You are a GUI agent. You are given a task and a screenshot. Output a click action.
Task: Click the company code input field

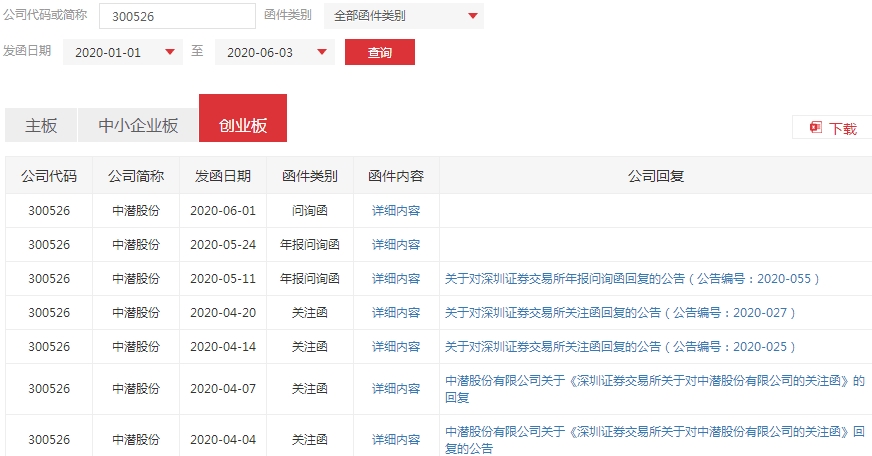[177, 16]
